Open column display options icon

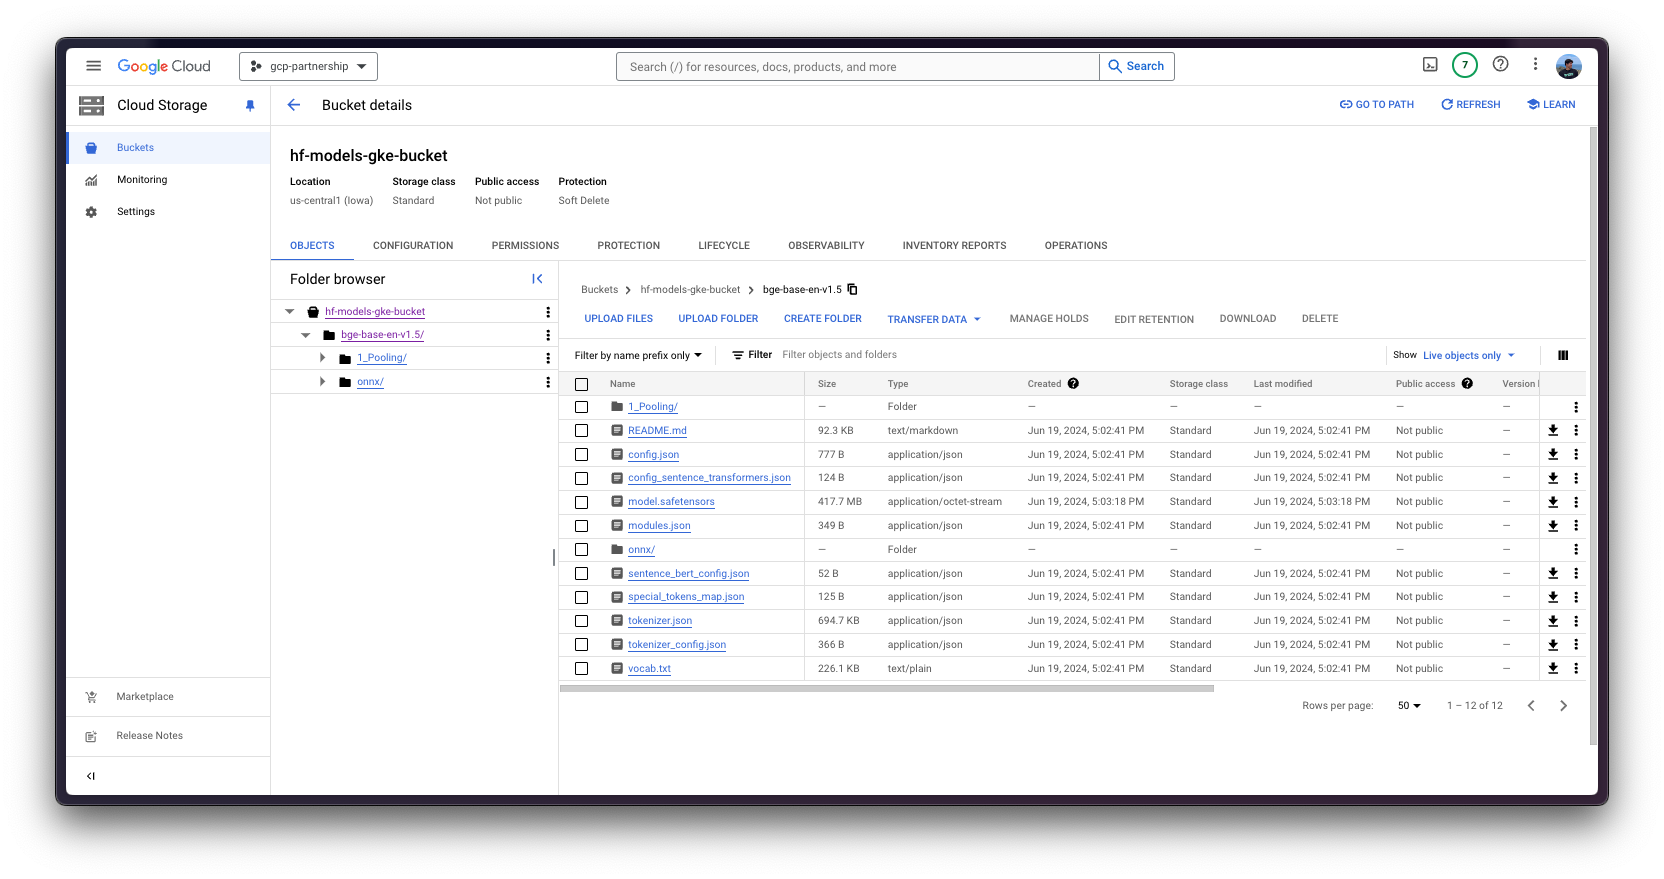click(x=1563, y=355)
